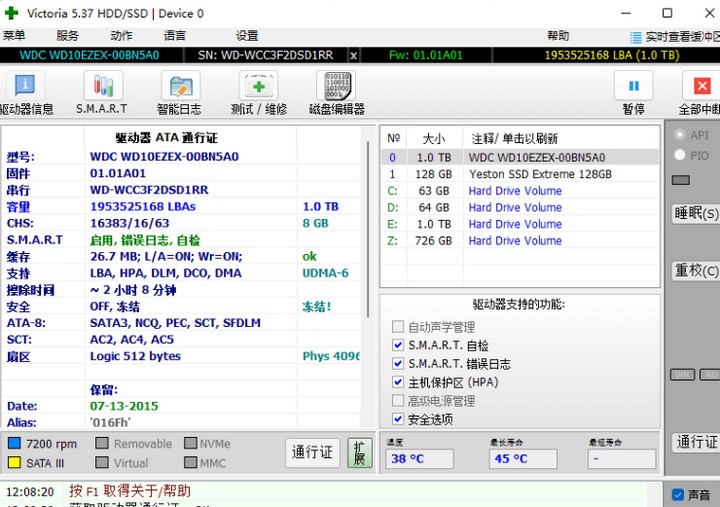
Task: Open the 菜单 menu
Action: (15, 35)
